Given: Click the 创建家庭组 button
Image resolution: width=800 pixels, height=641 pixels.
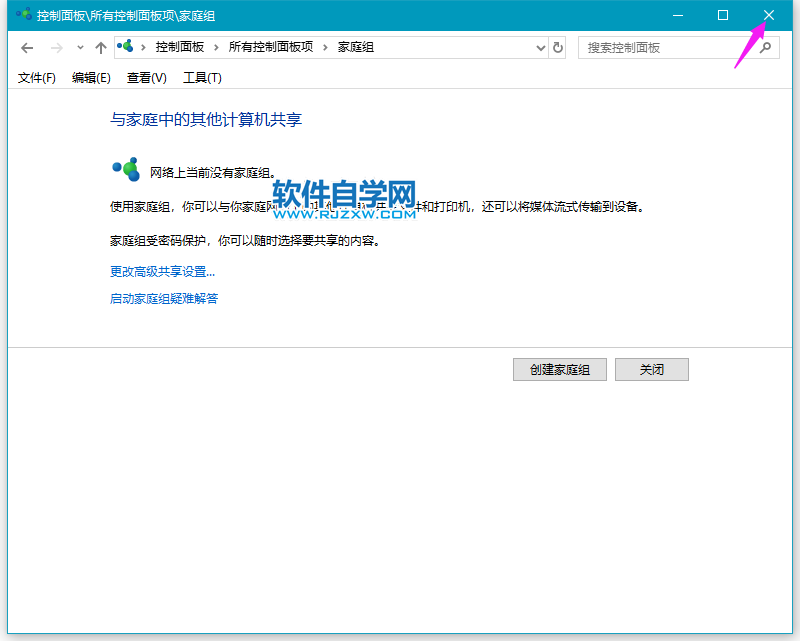Looking at the screenshot, I should pos(559,370).
